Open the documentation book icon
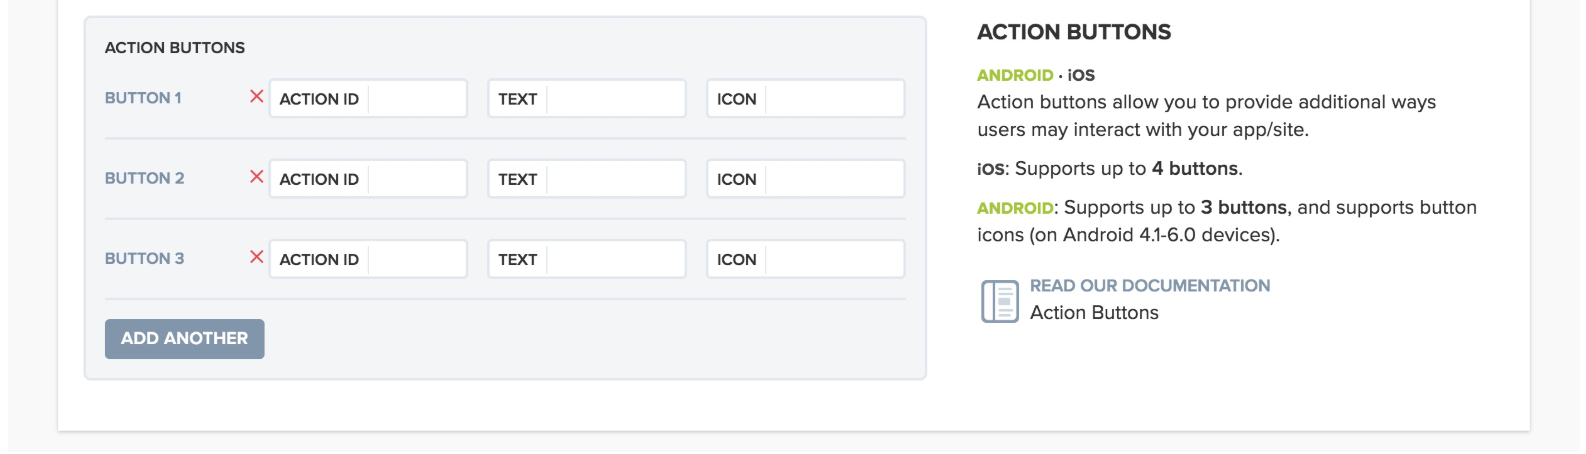 (999, 301)
